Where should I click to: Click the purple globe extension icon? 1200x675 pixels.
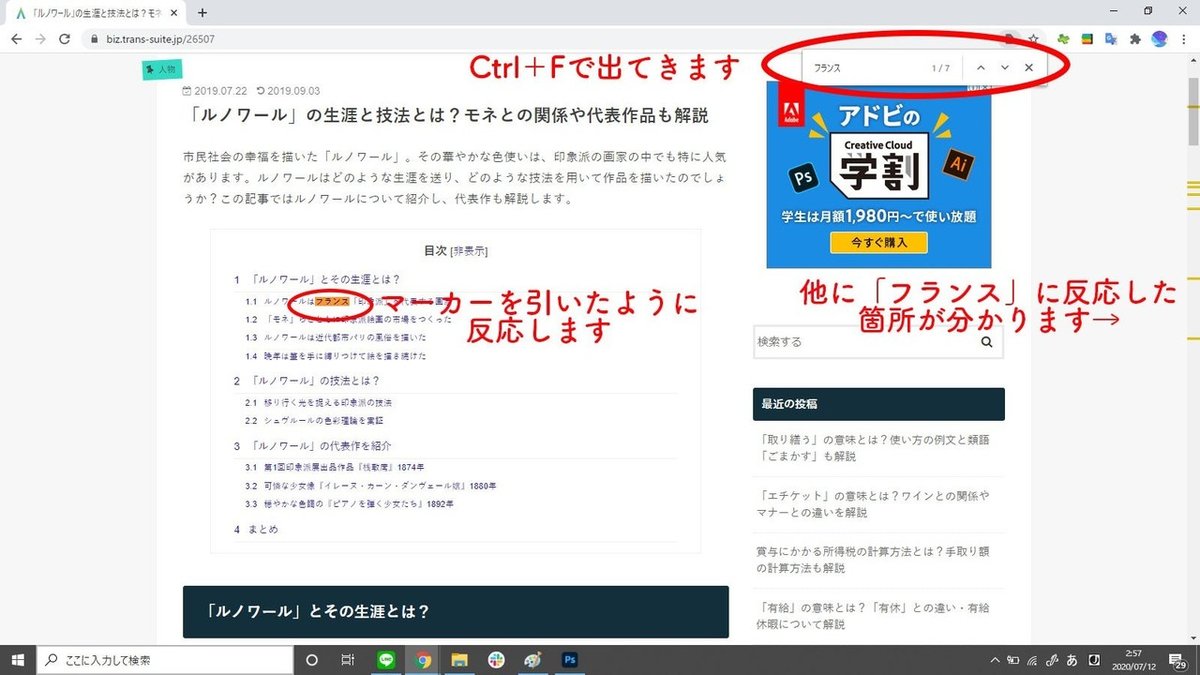1158,37
